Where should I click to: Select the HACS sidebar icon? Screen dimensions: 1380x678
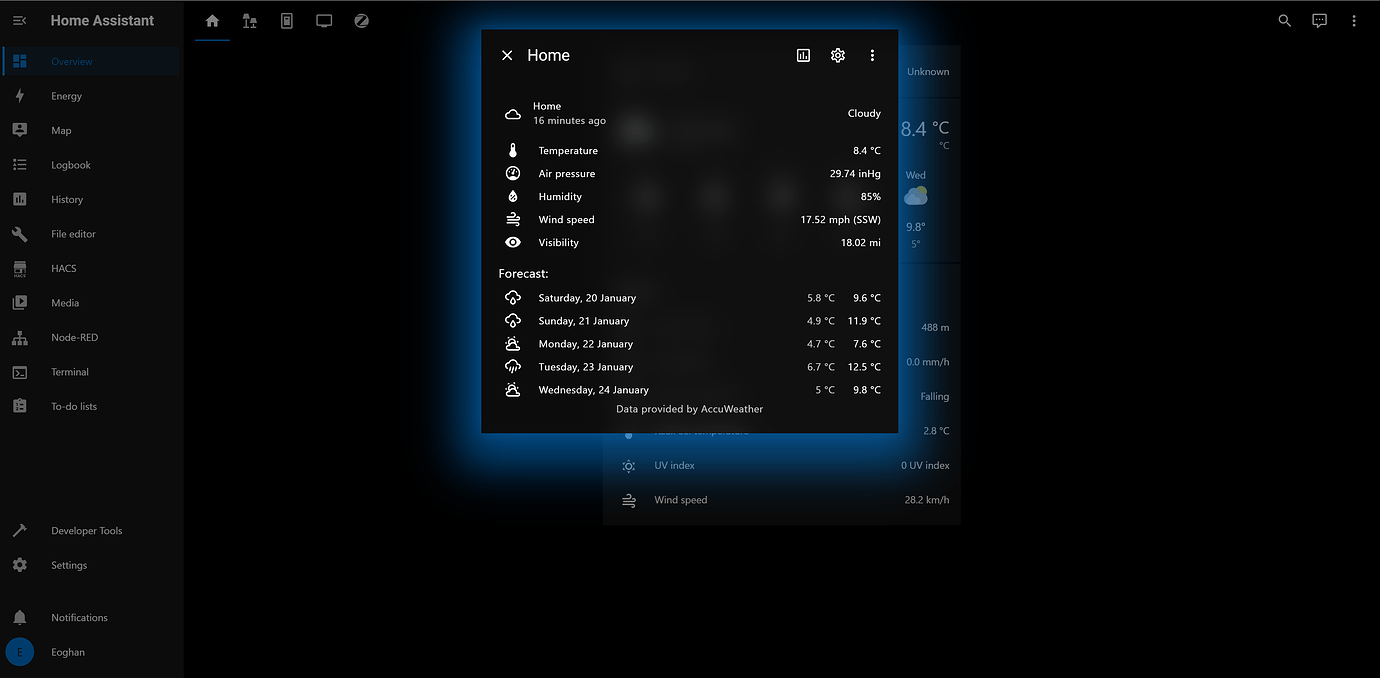(x=20, y=268)
